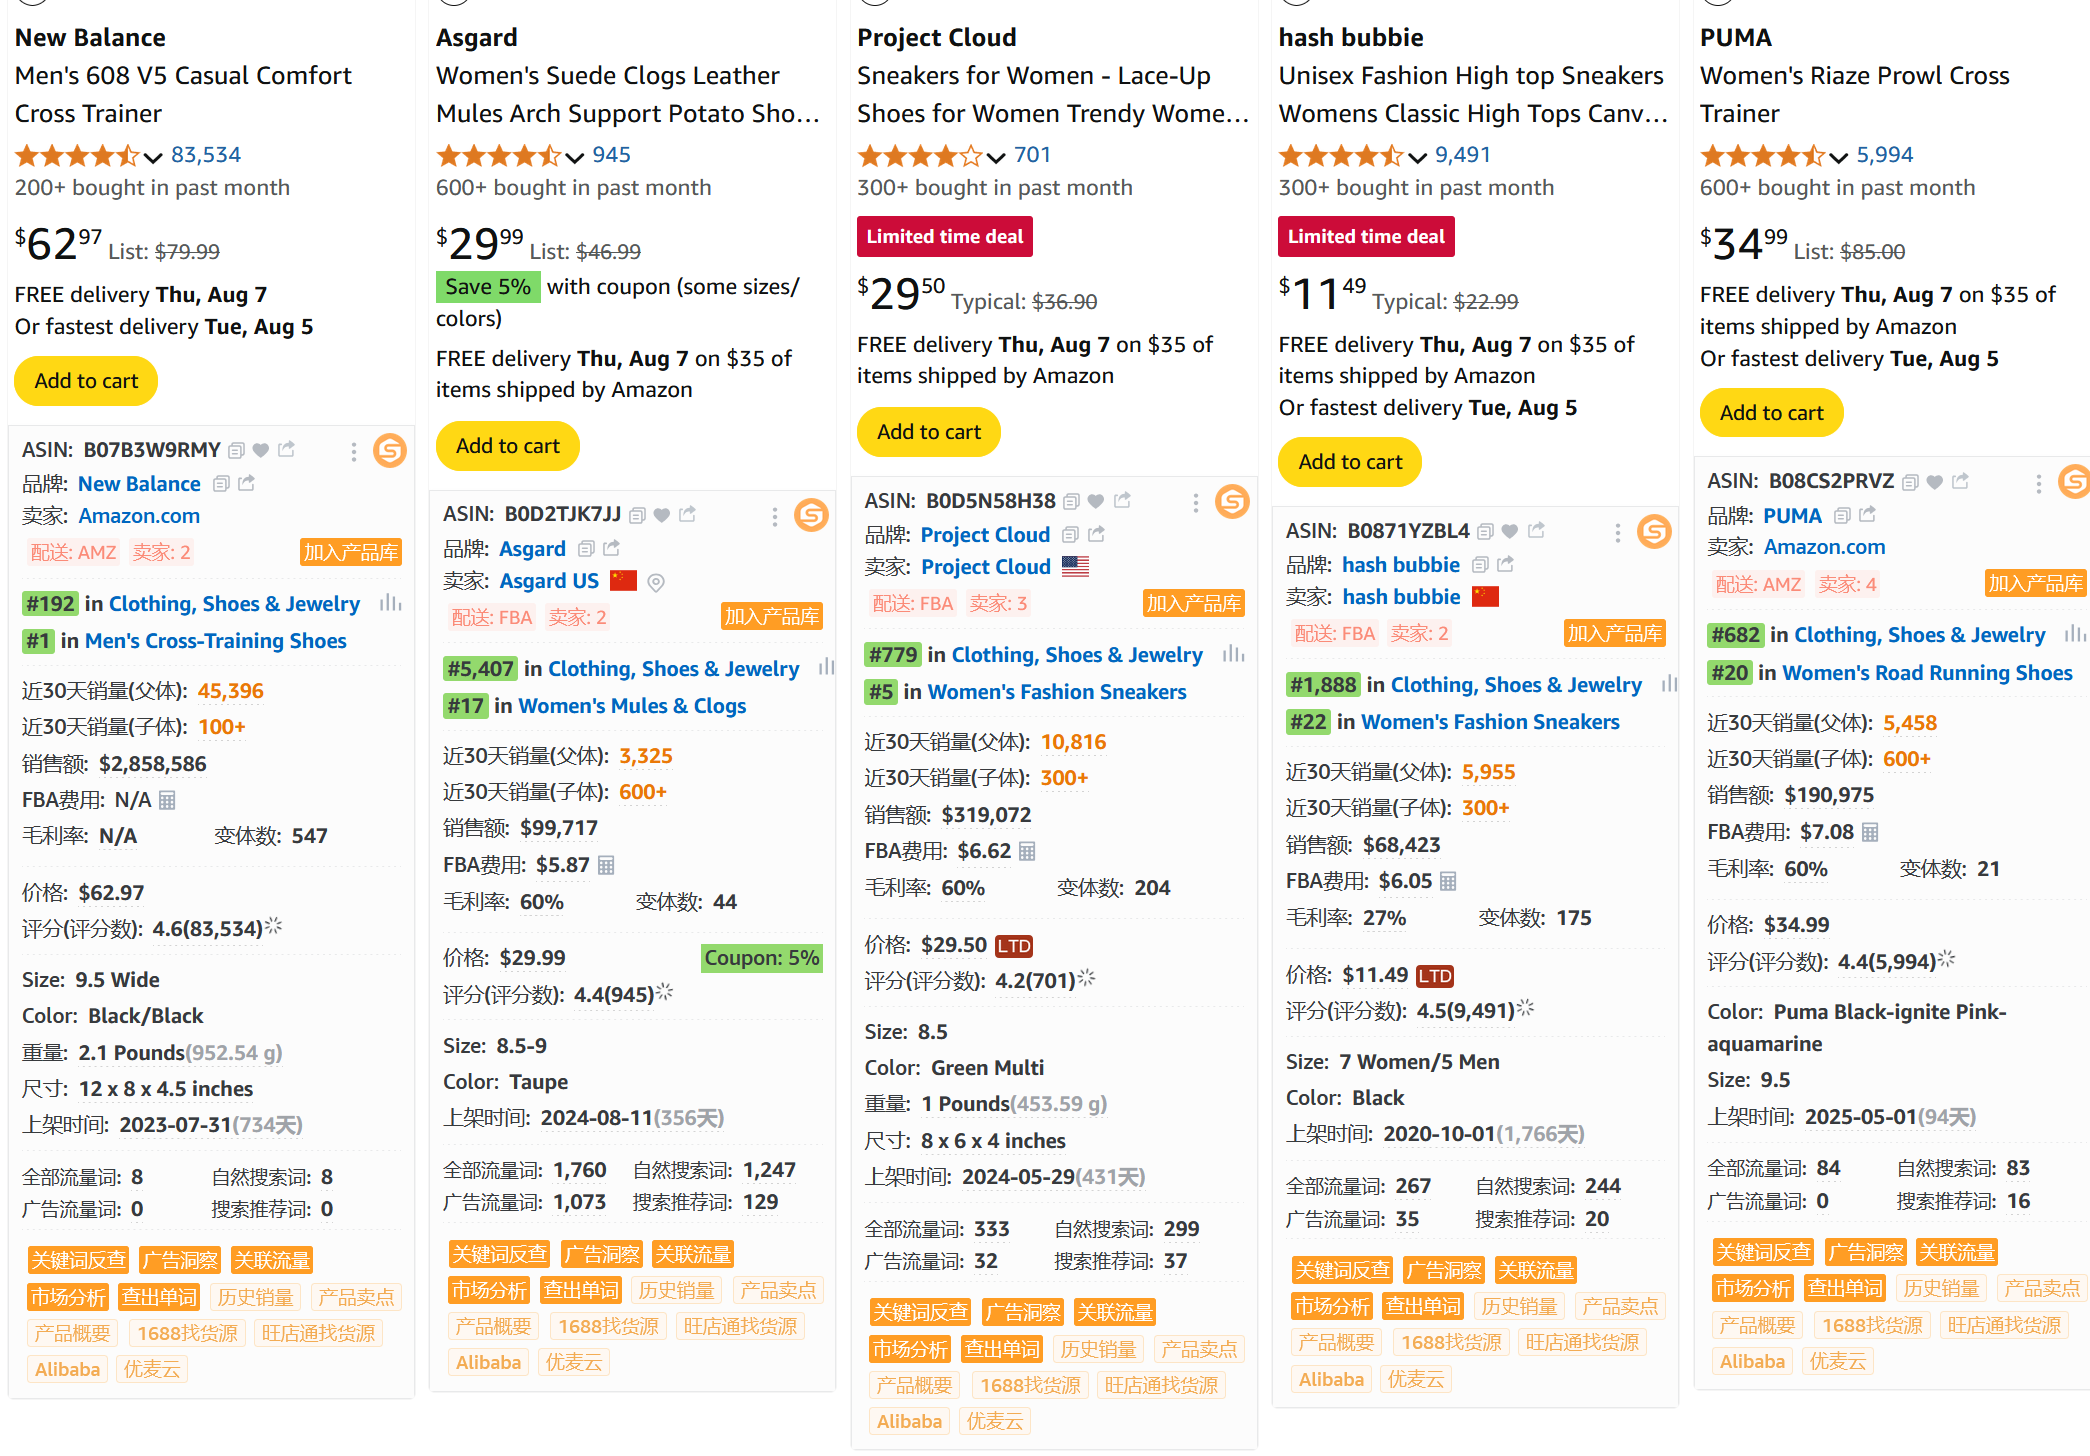
Task: Copy the ASIN B07B3W9RMY
Action: tap(236, 450)
